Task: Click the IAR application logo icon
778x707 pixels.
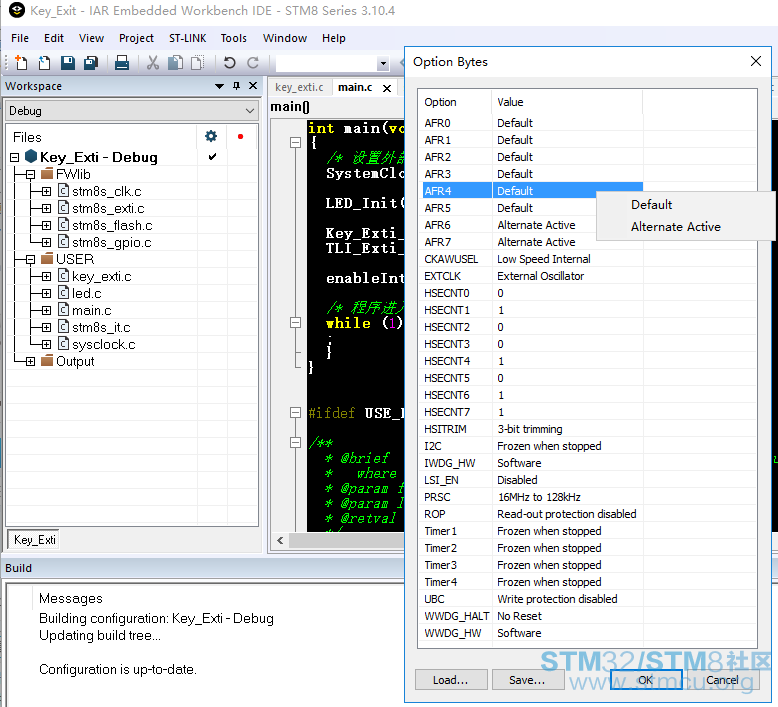Action: (x=16, y=10)
